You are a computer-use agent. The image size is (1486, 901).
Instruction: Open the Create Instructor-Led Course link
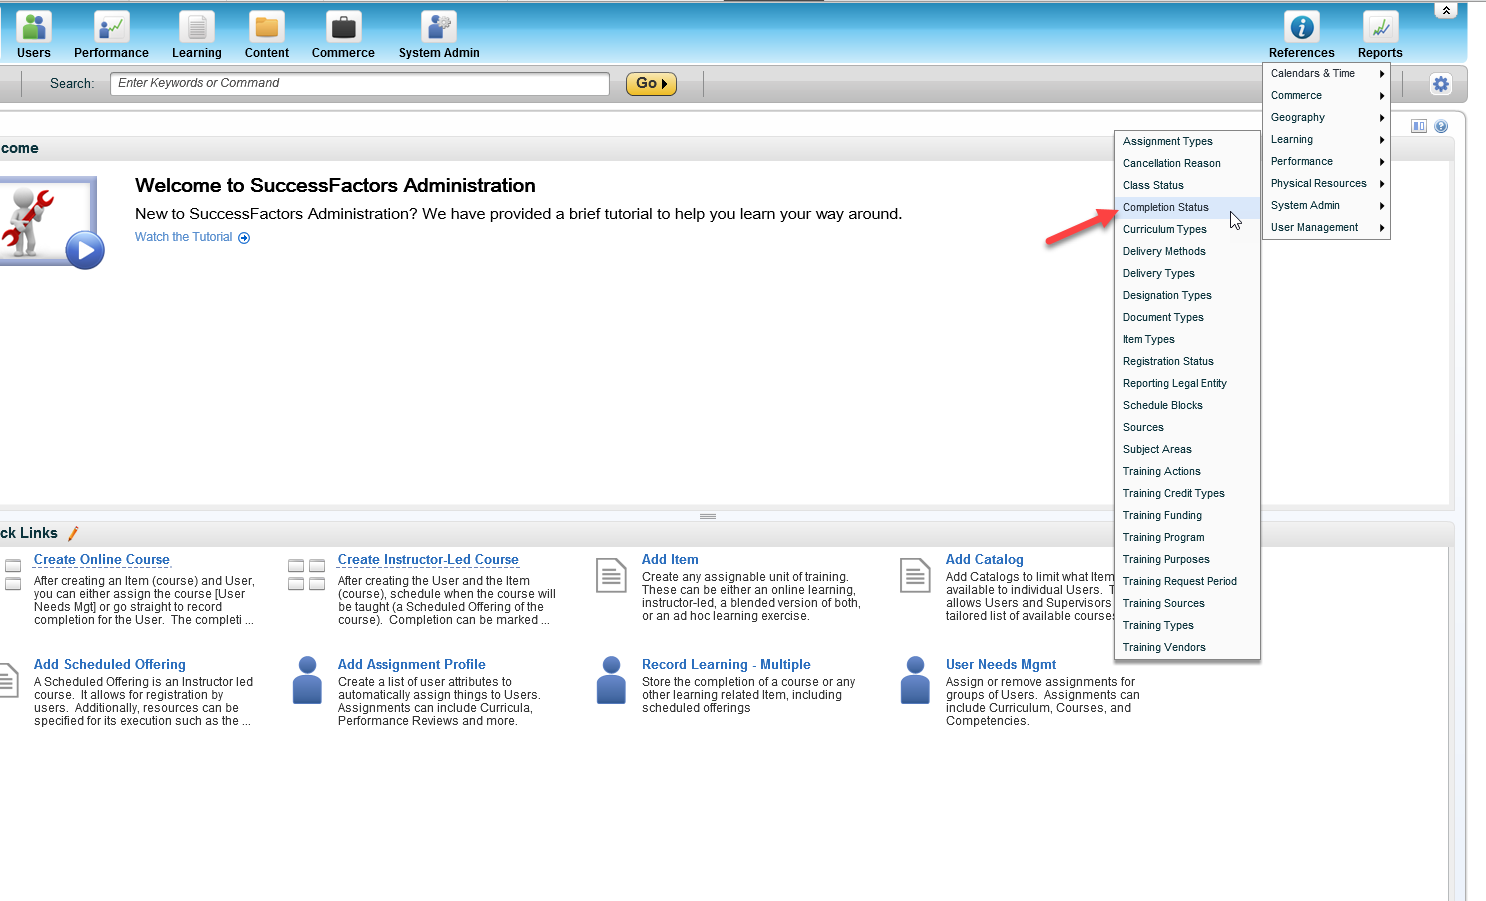pos(428,560)
